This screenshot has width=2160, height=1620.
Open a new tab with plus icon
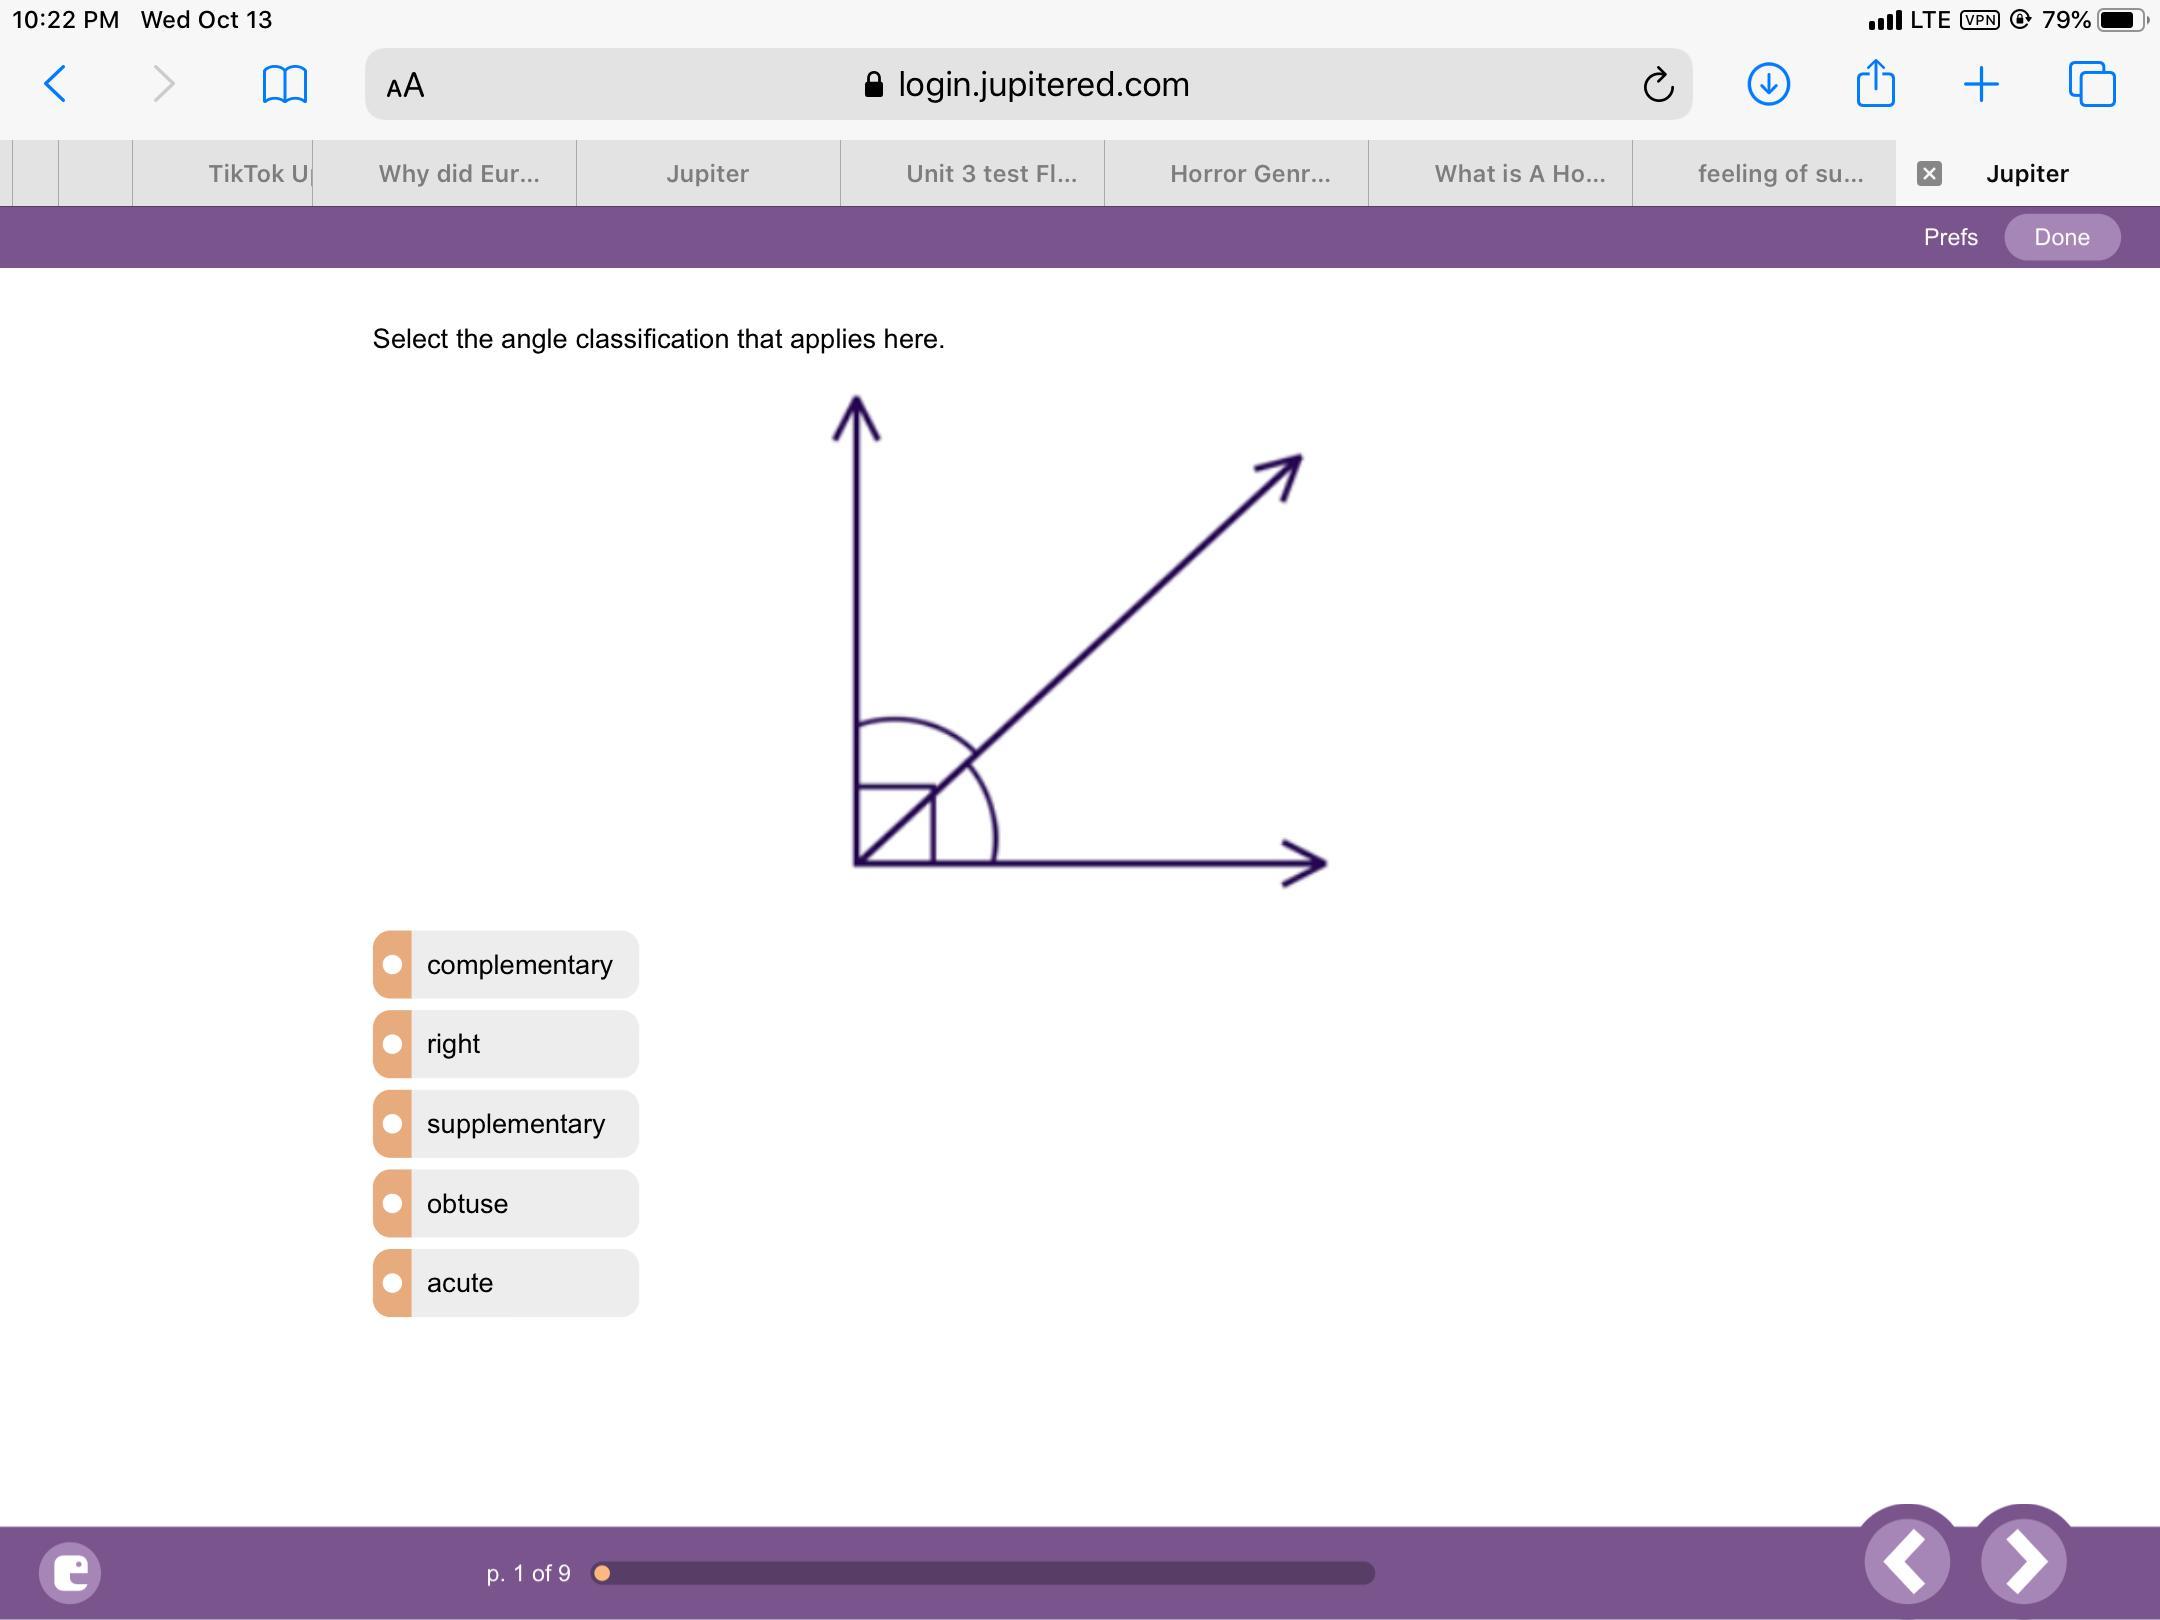pyautogui.click(x=1981, y=84)
